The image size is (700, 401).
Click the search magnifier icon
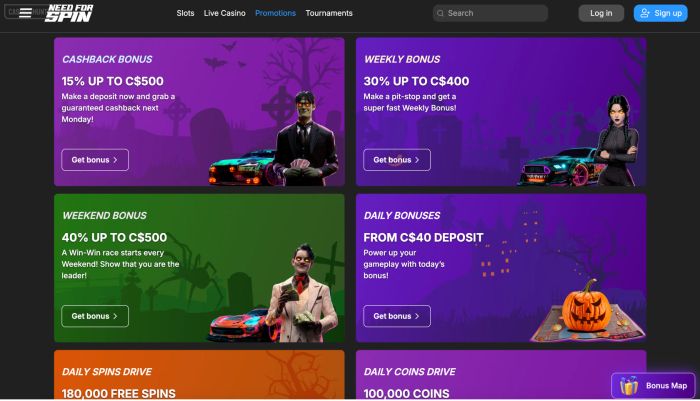(x=440, y=13)
